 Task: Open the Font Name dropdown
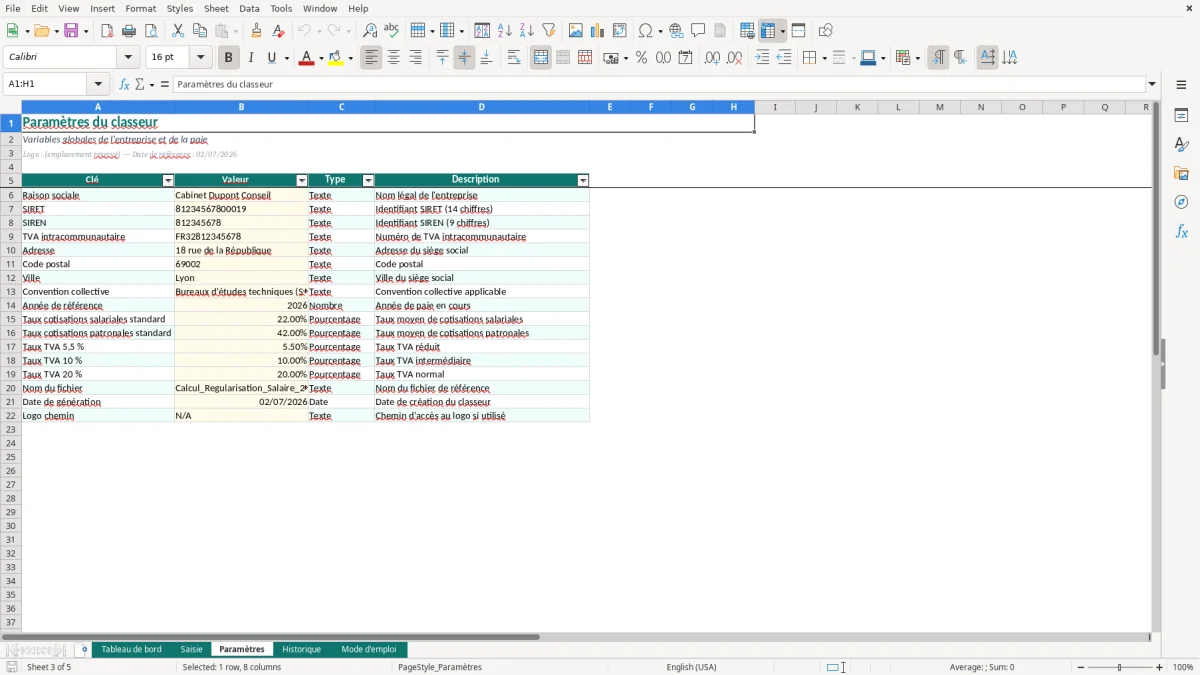tap(128, 58)
